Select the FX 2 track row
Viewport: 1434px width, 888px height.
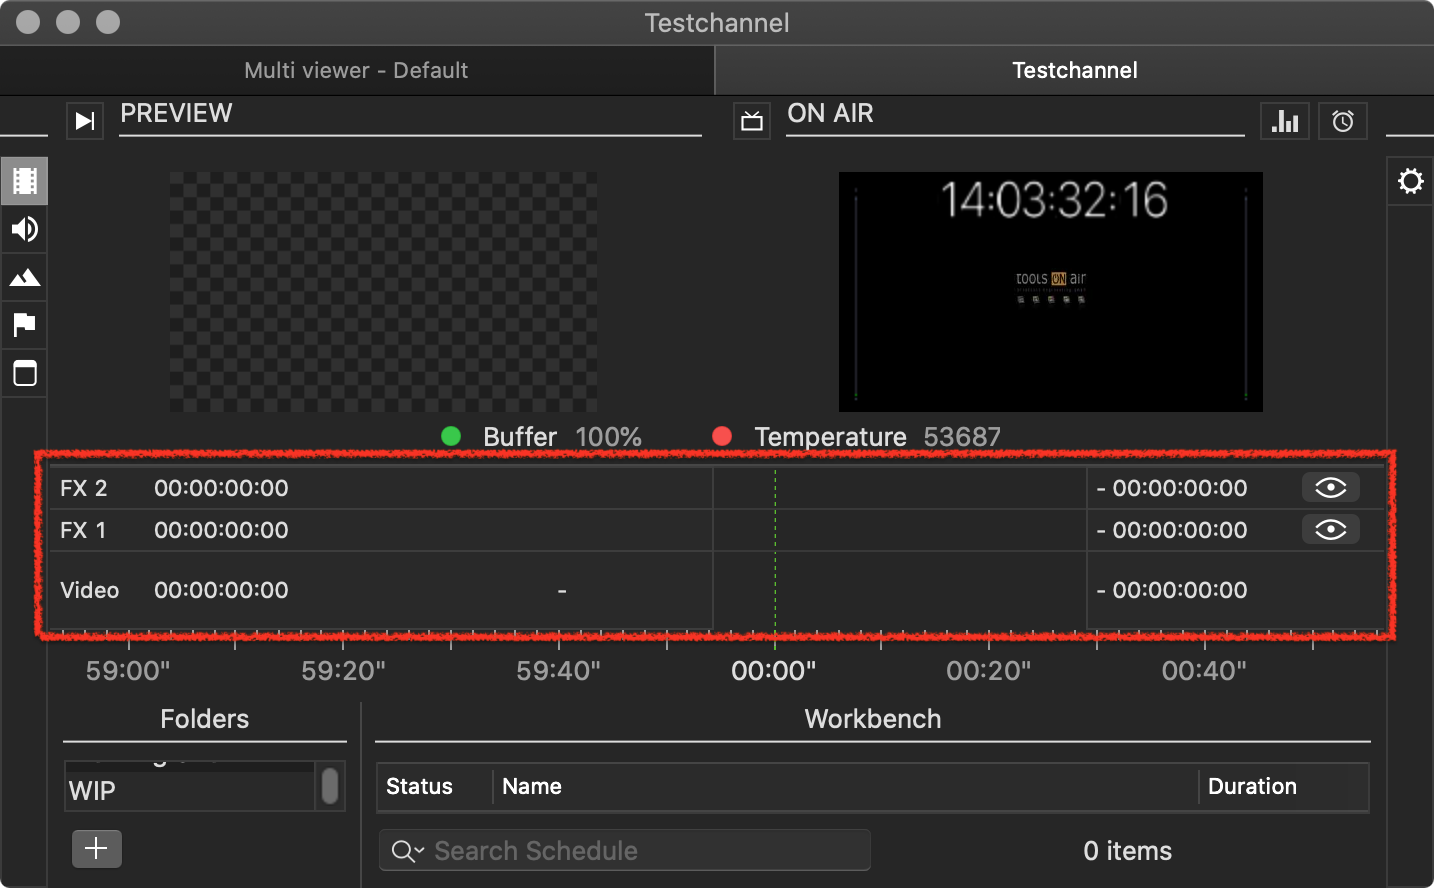coord(716,488)
